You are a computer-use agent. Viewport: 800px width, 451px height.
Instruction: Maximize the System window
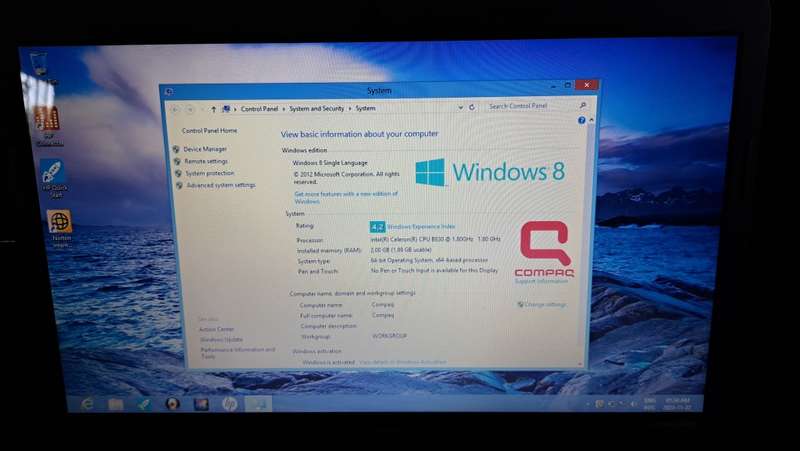pyautogui.click(x=567, y=85)
